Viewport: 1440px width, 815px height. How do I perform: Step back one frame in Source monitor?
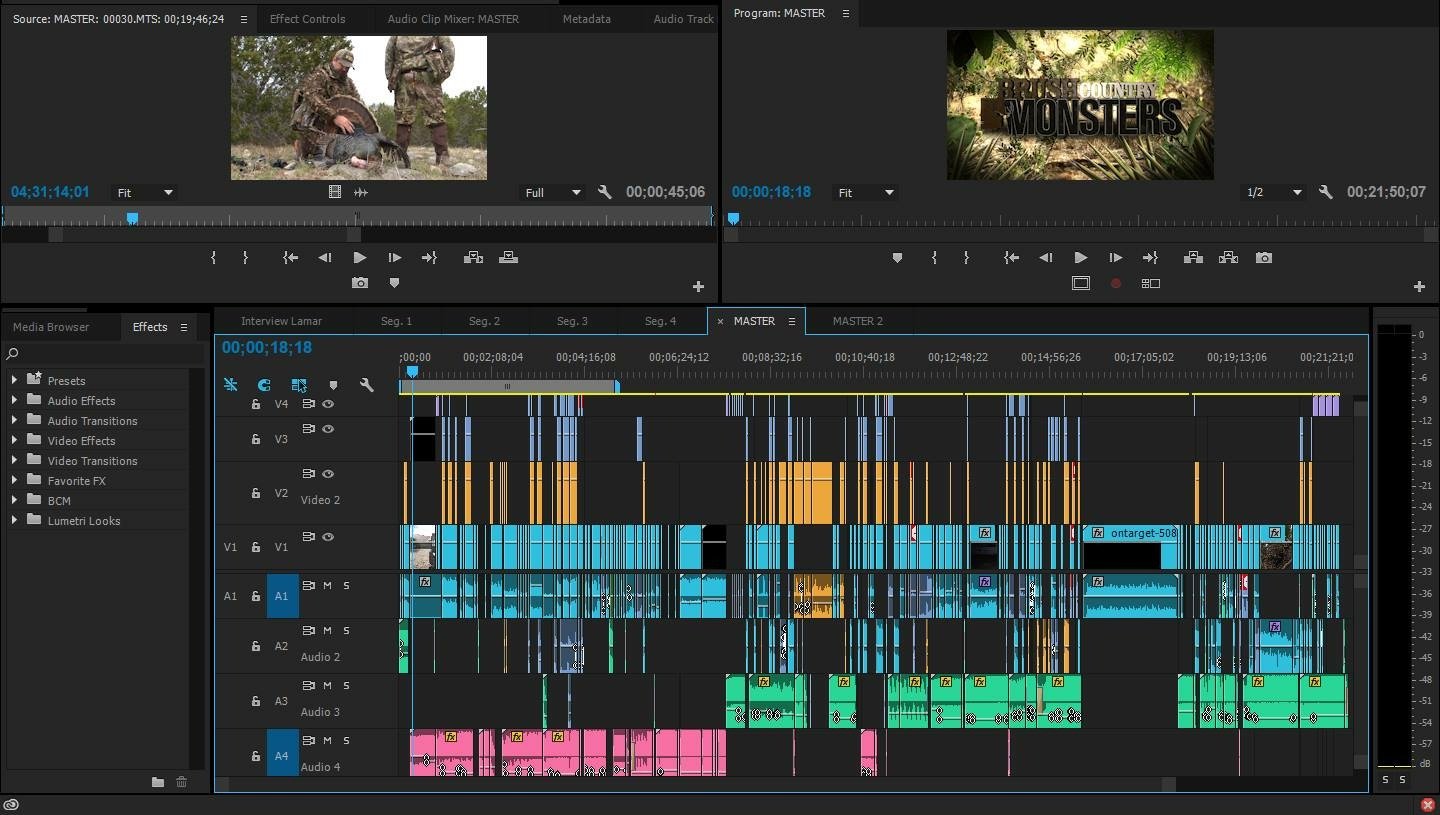[325, 258]
